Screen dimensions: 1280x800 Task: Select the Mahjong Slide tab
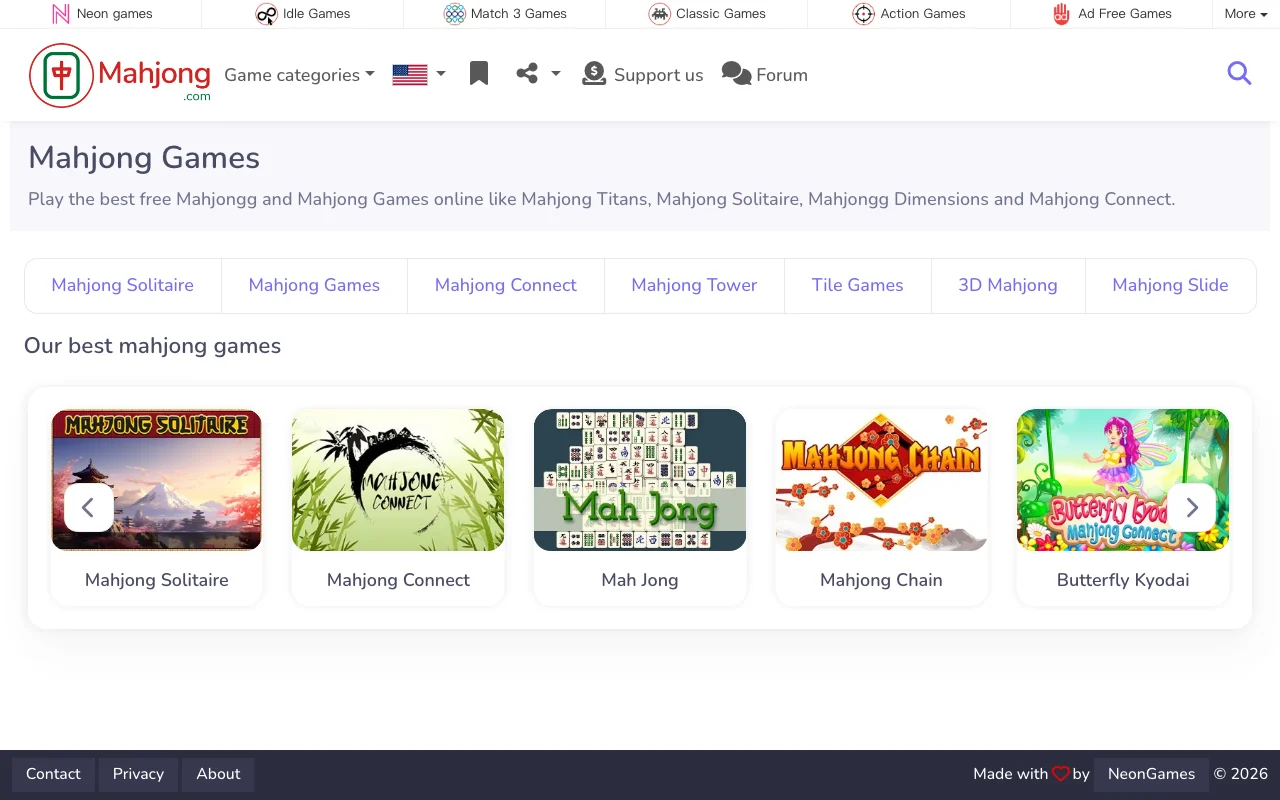point(1170,285)
